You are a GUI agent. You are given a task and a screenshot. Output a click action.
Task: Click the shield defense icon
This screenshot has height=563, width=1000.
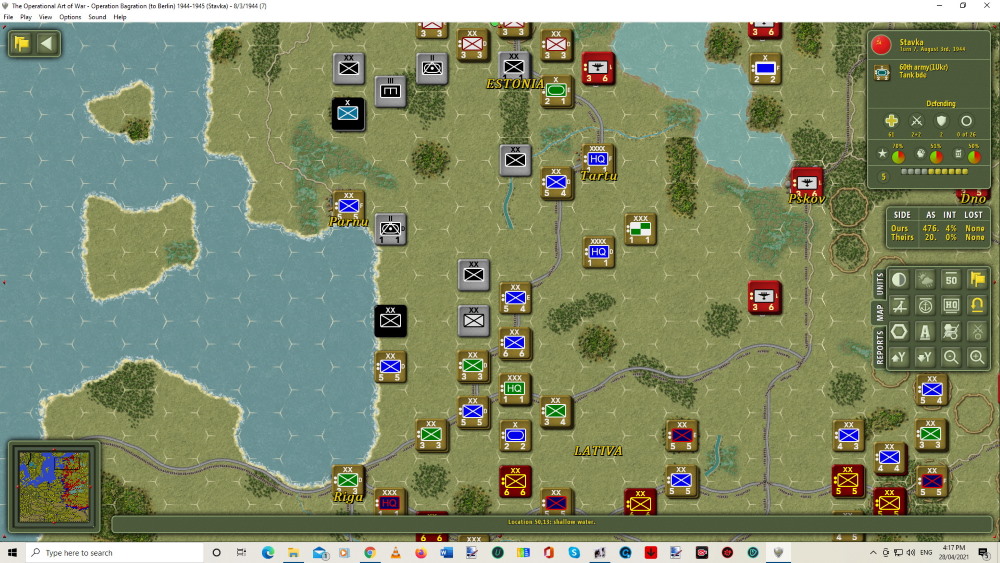pos(941,121)
